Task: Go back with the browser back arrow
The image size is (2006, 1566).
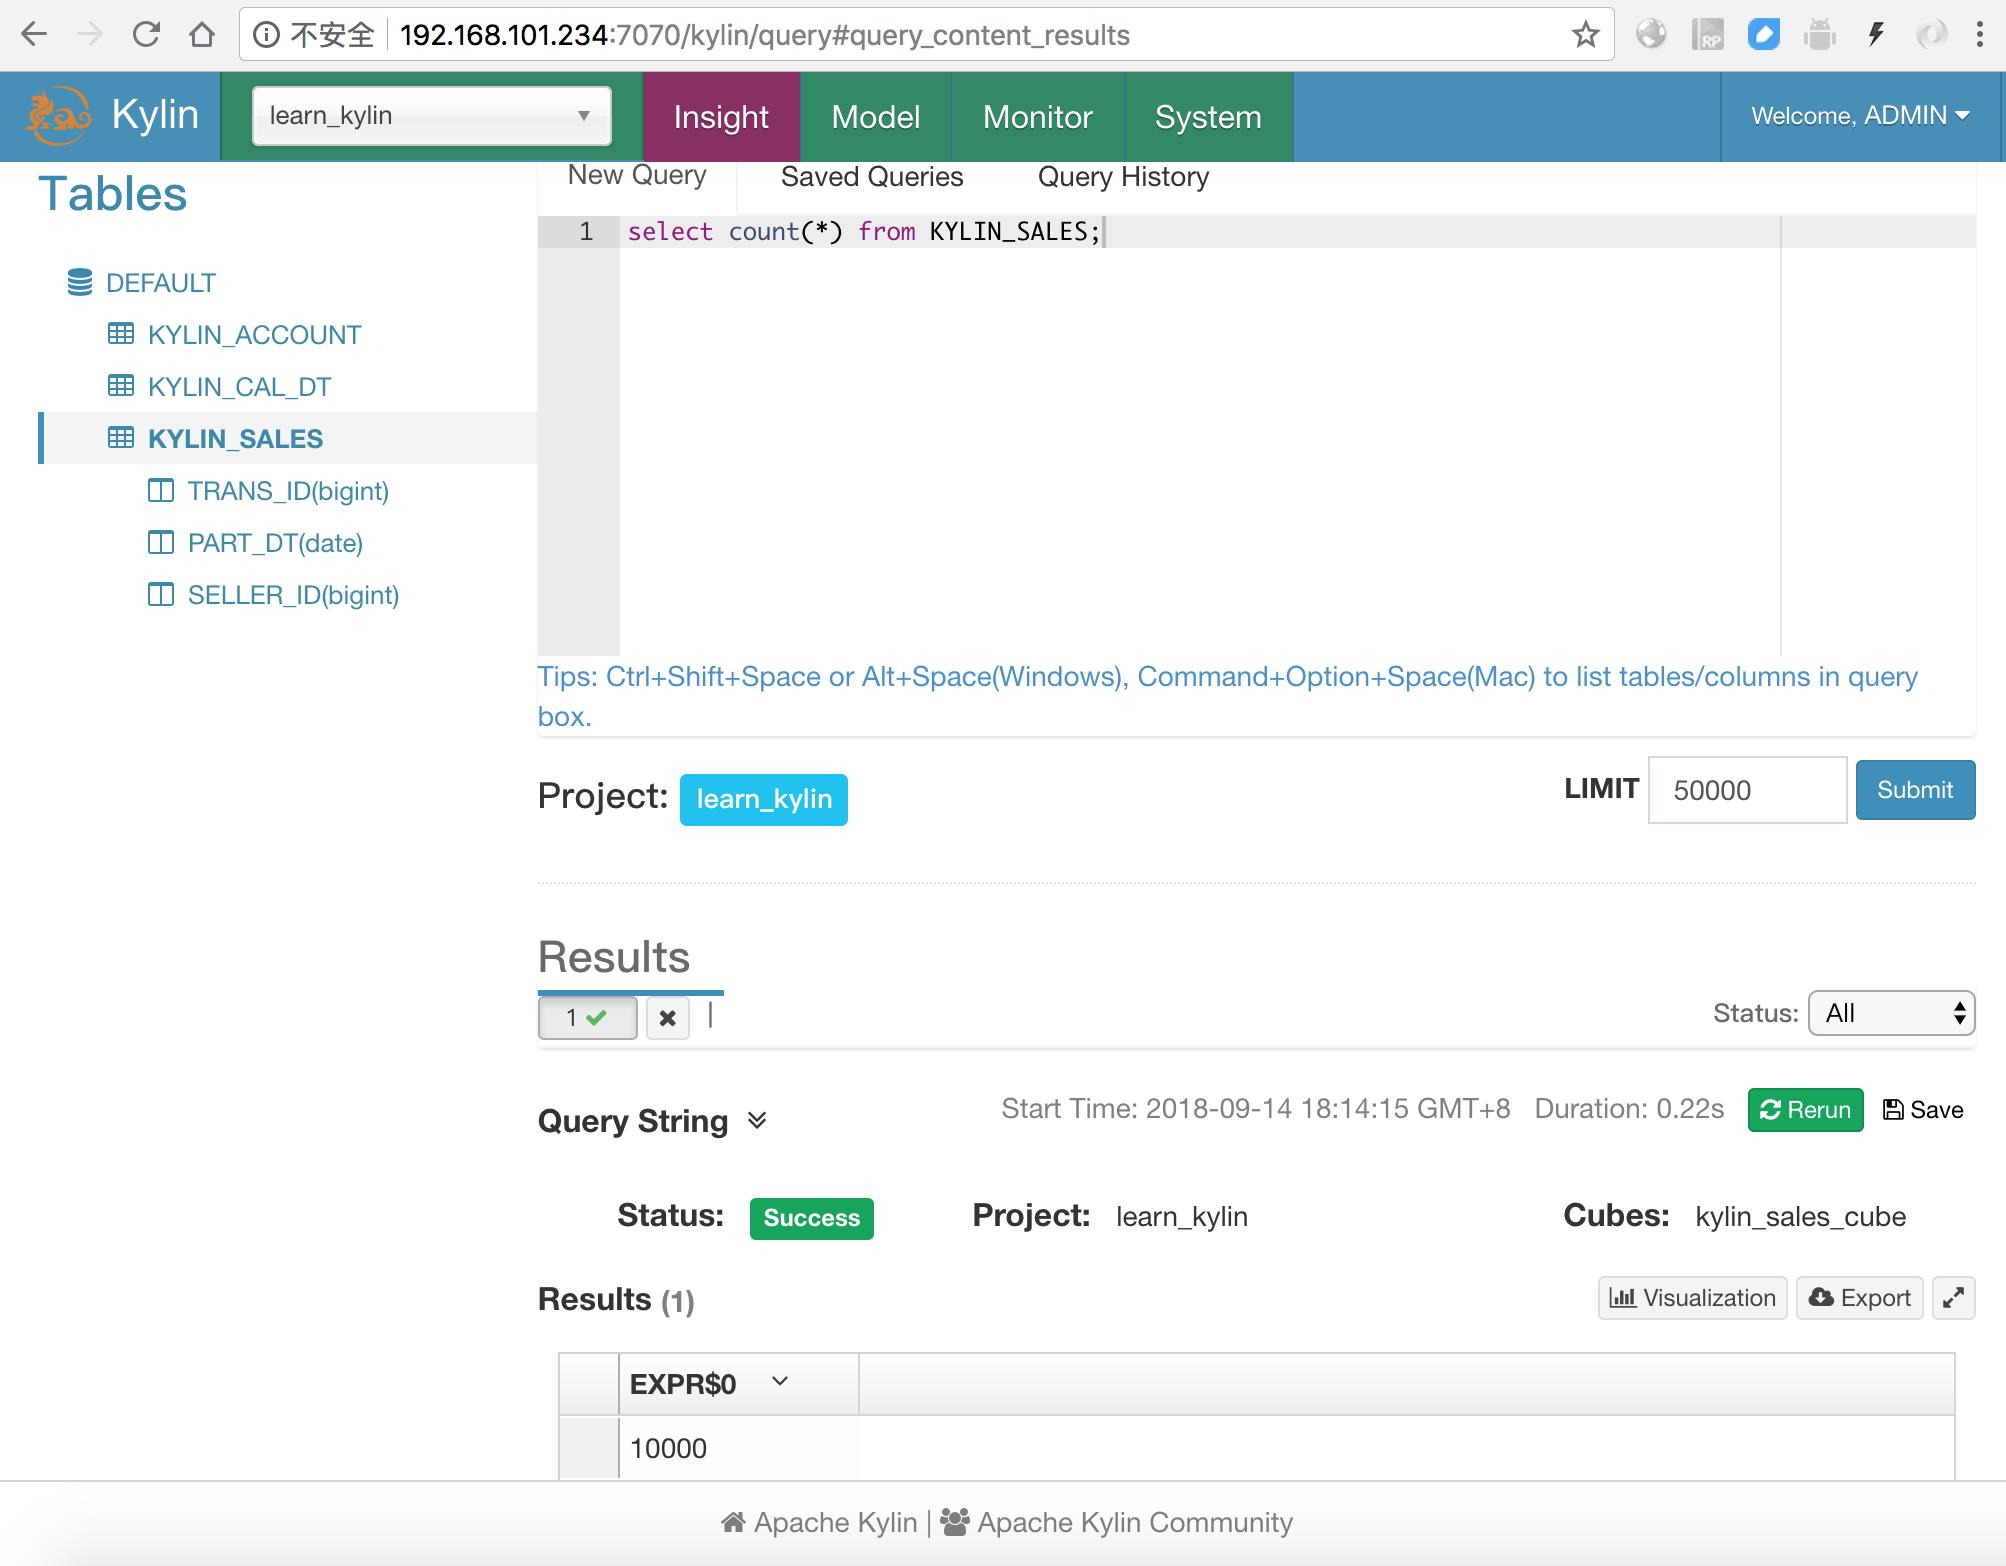Action: [34, 35]
